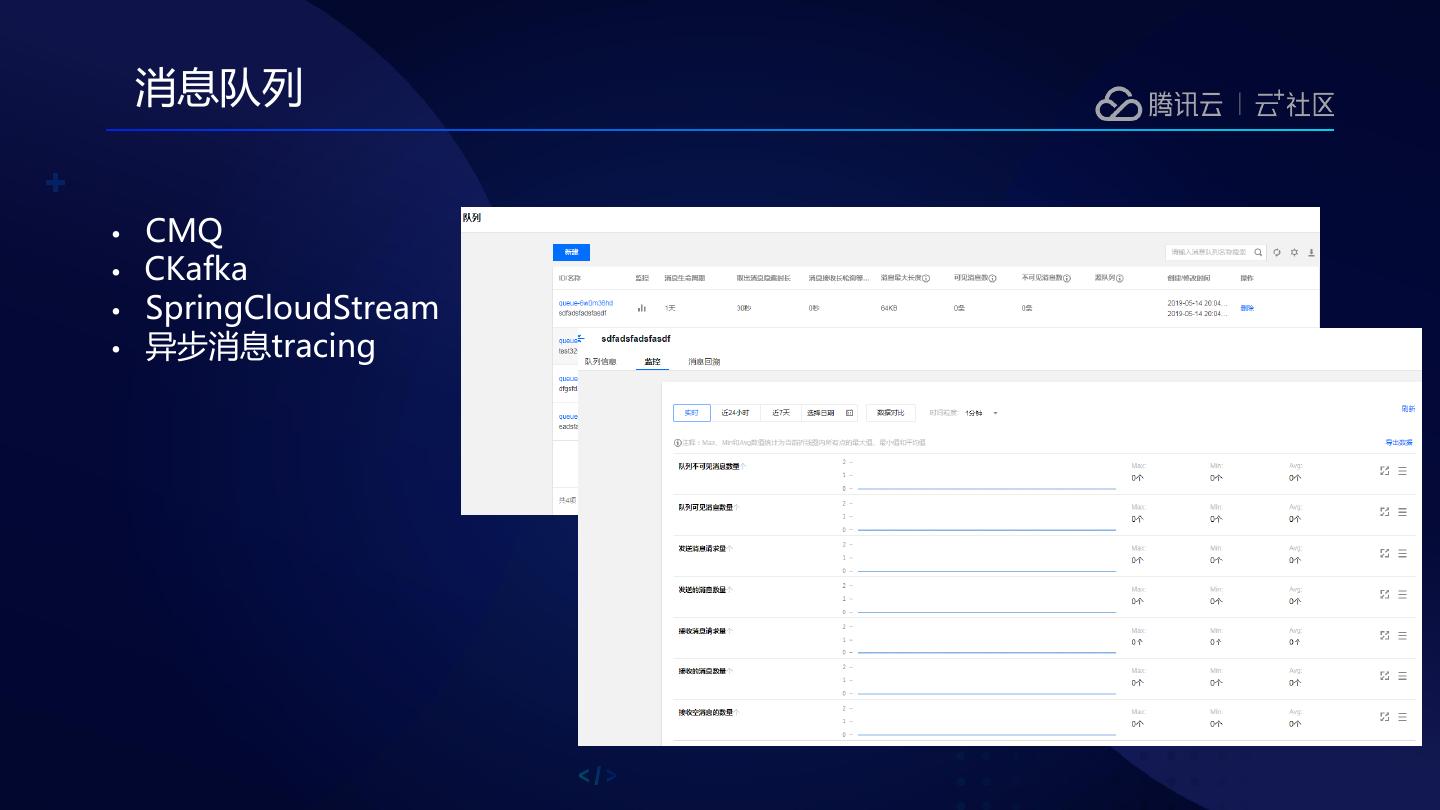Switch to the 消息回溯 tab
This screenshot has height=810, width=1440.
pos(704,361)
